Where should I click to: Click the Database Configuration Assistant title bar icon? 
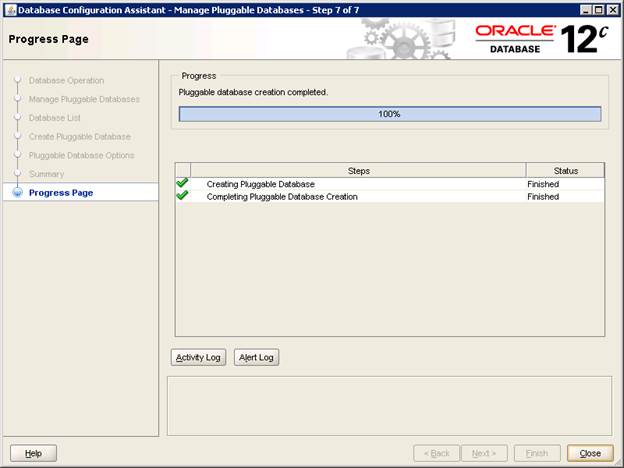[x=10, y=9]
